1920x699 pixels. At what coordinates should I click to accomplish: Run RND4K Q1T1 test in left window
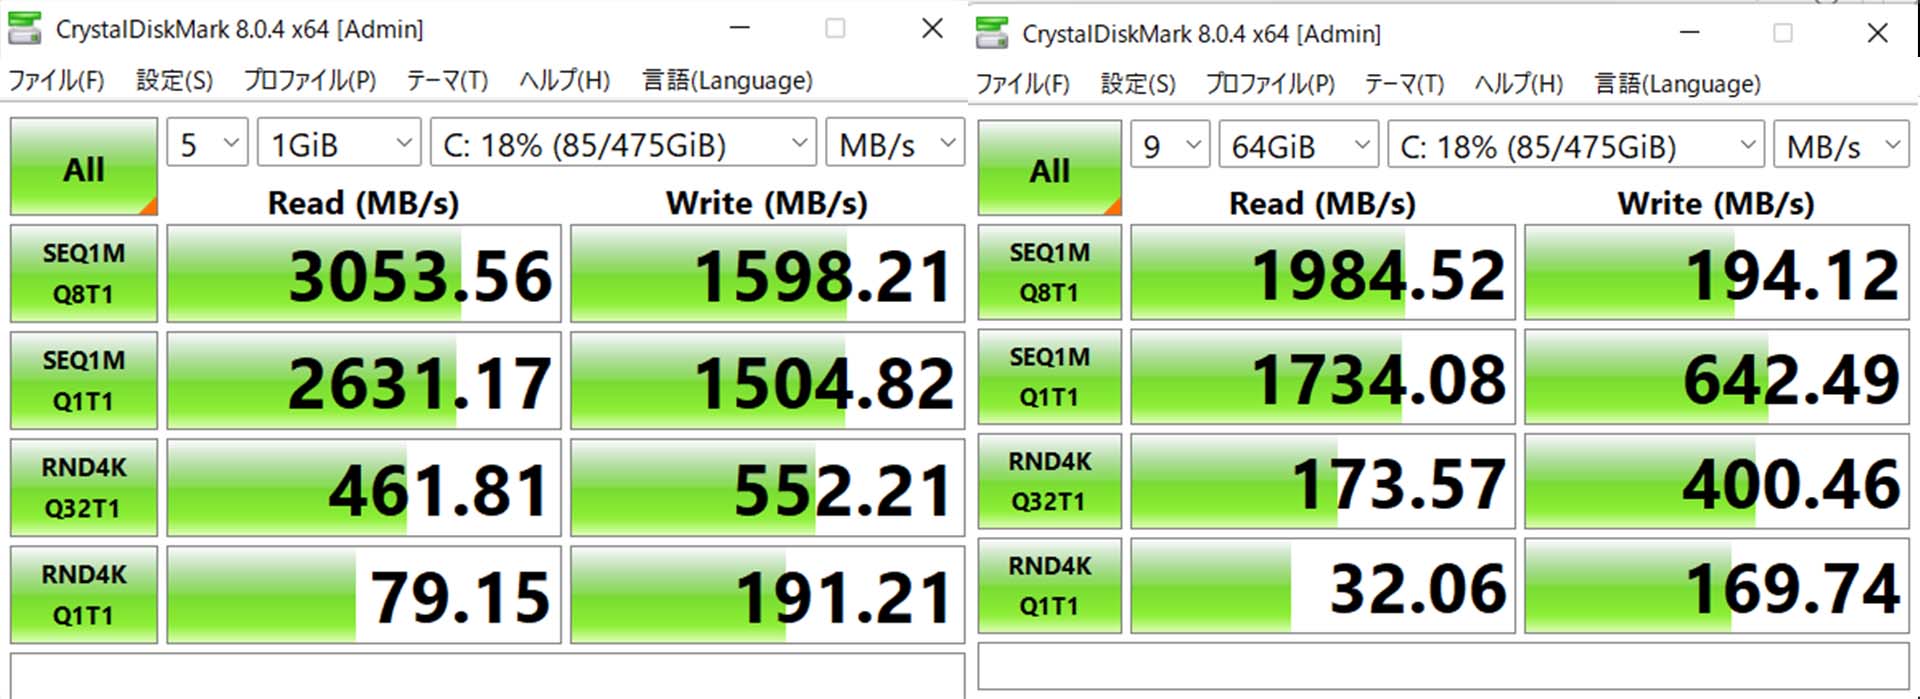click(84, 594)
